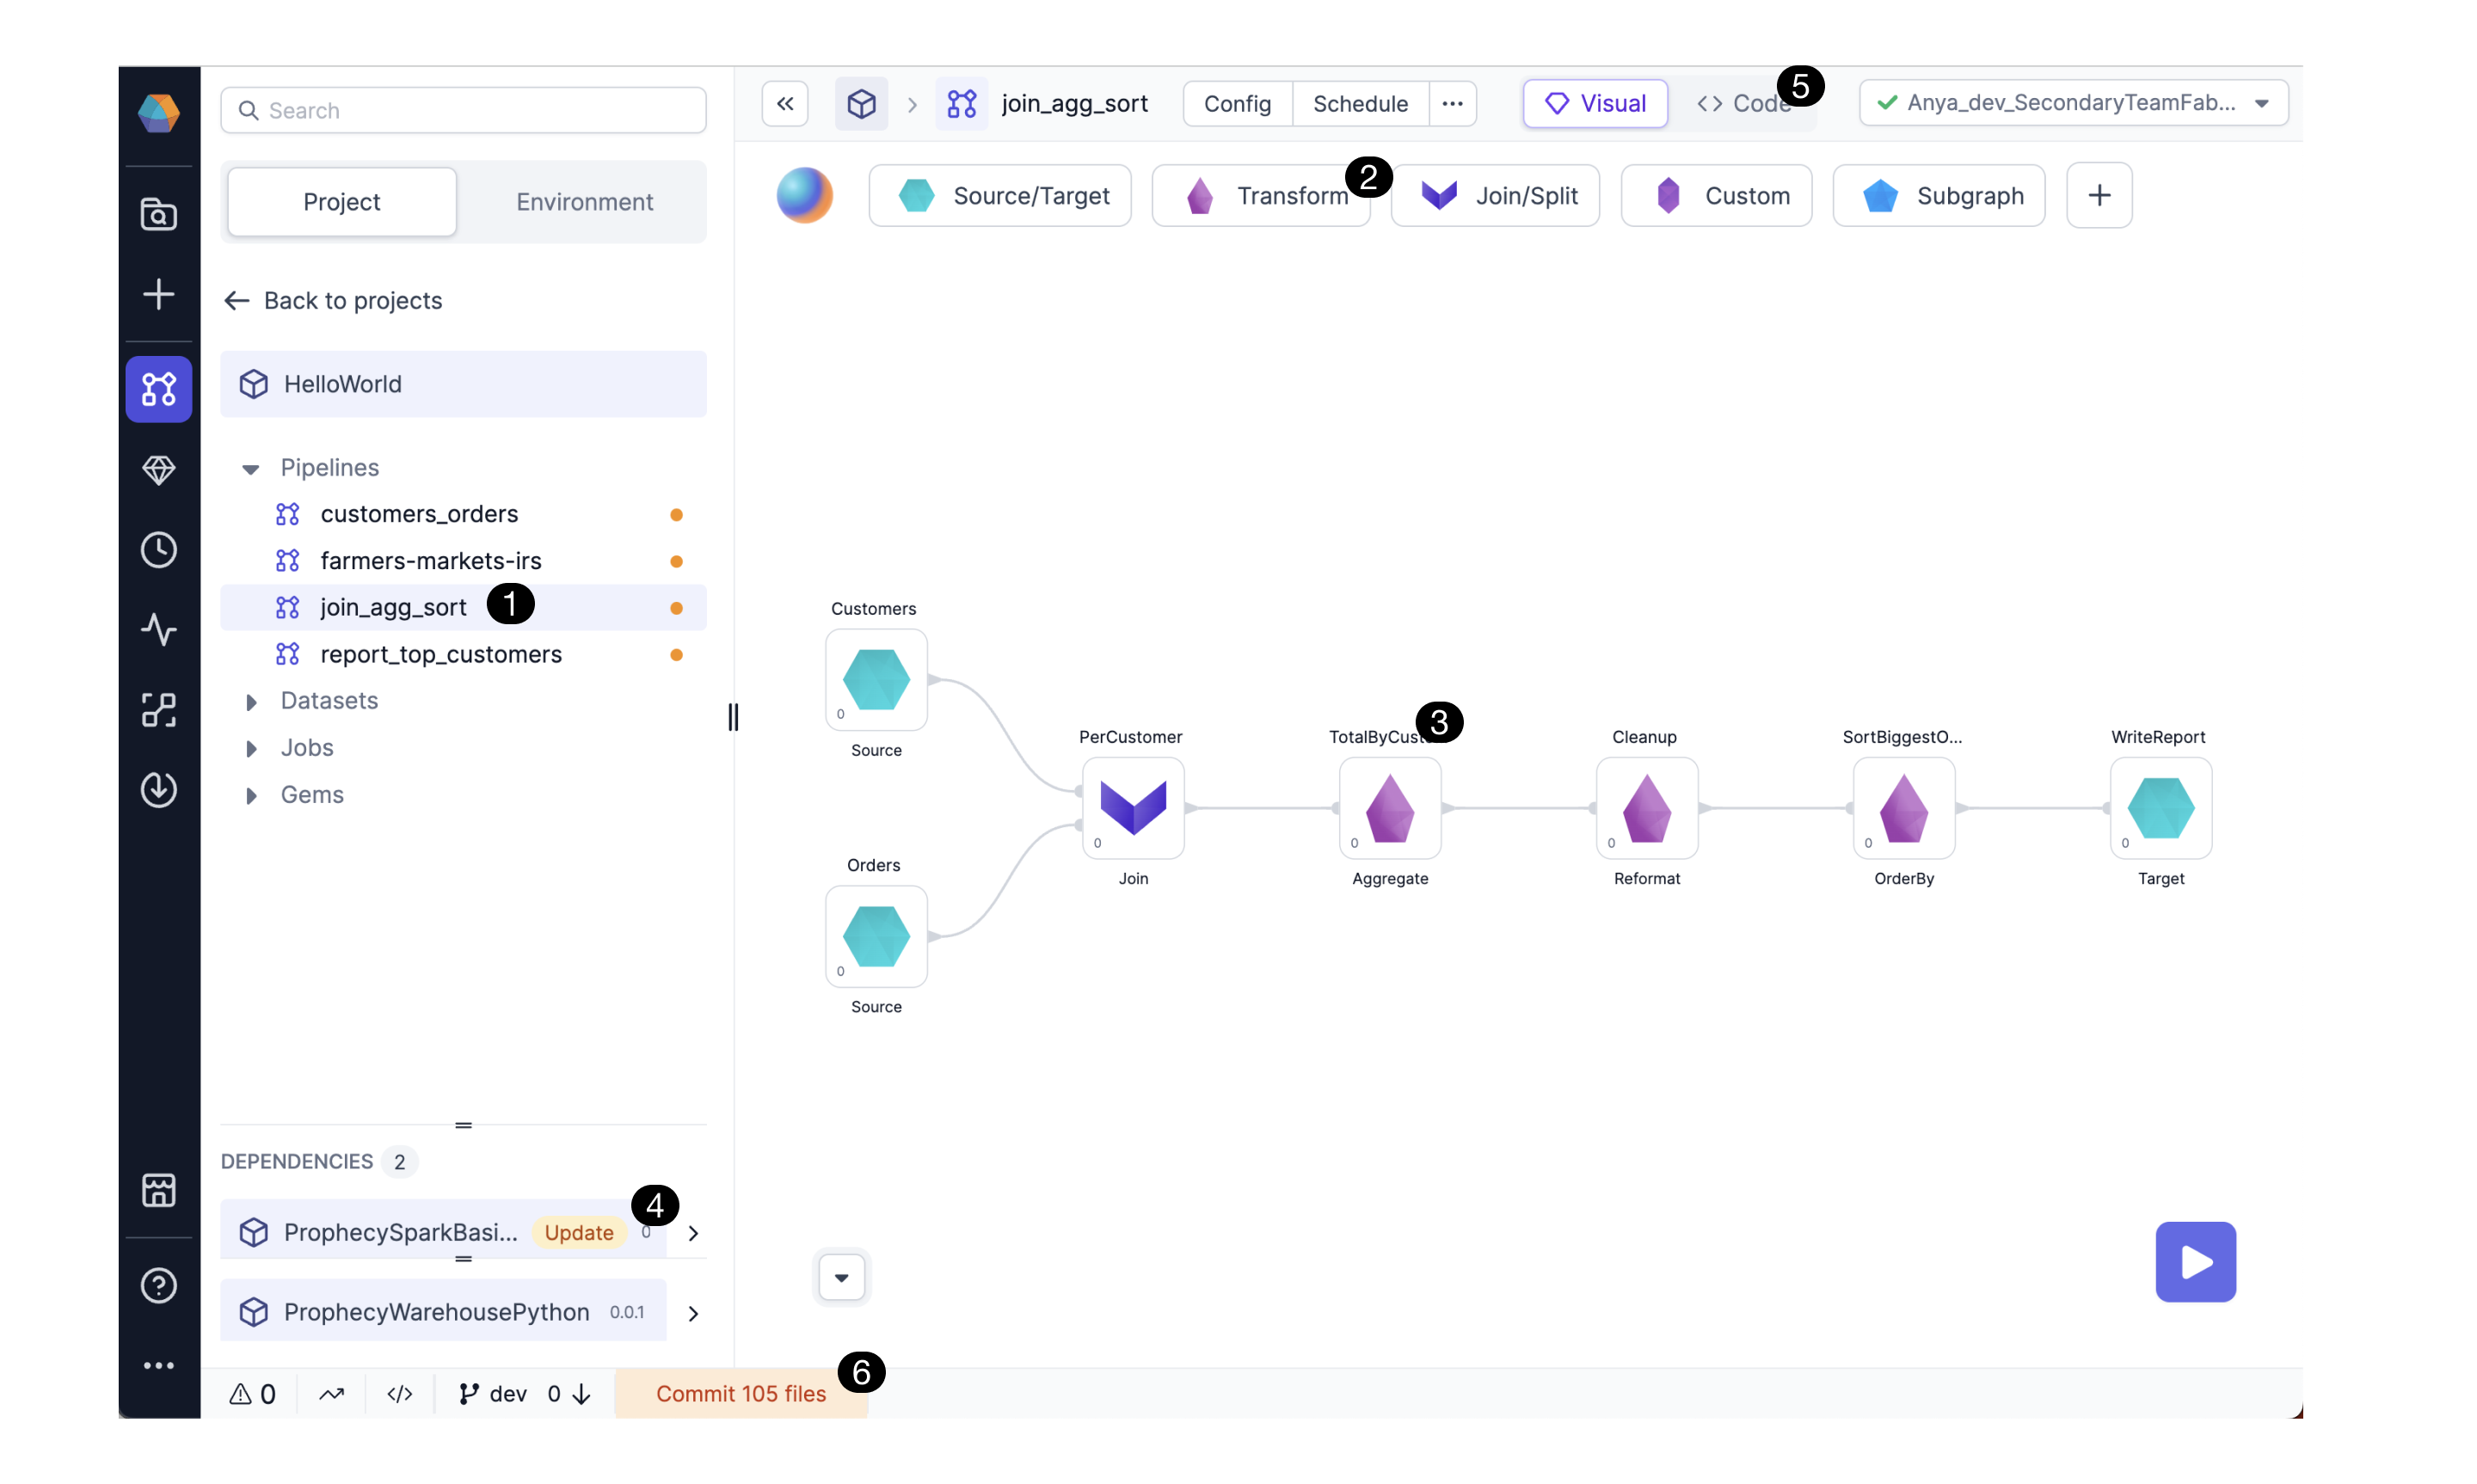Select the Cleanup Reformat gem
Screen dimensions: 2477x1484
[x=1647, y=808]
